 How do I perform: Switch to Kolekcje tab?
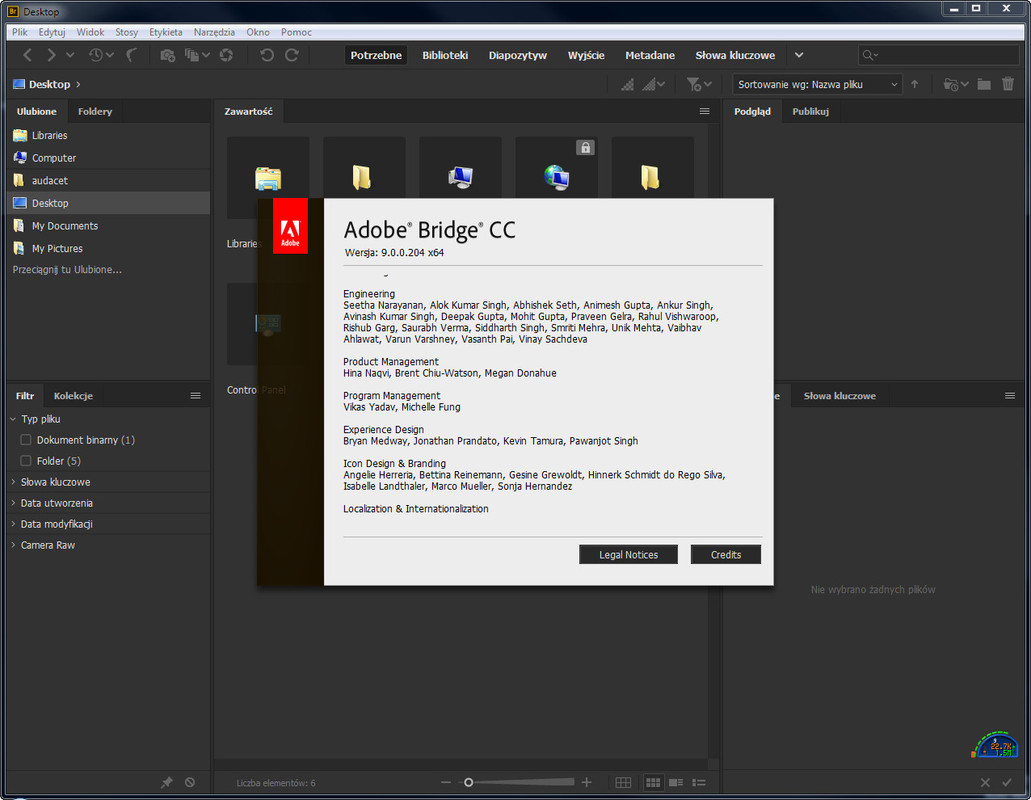coord(73,396)
